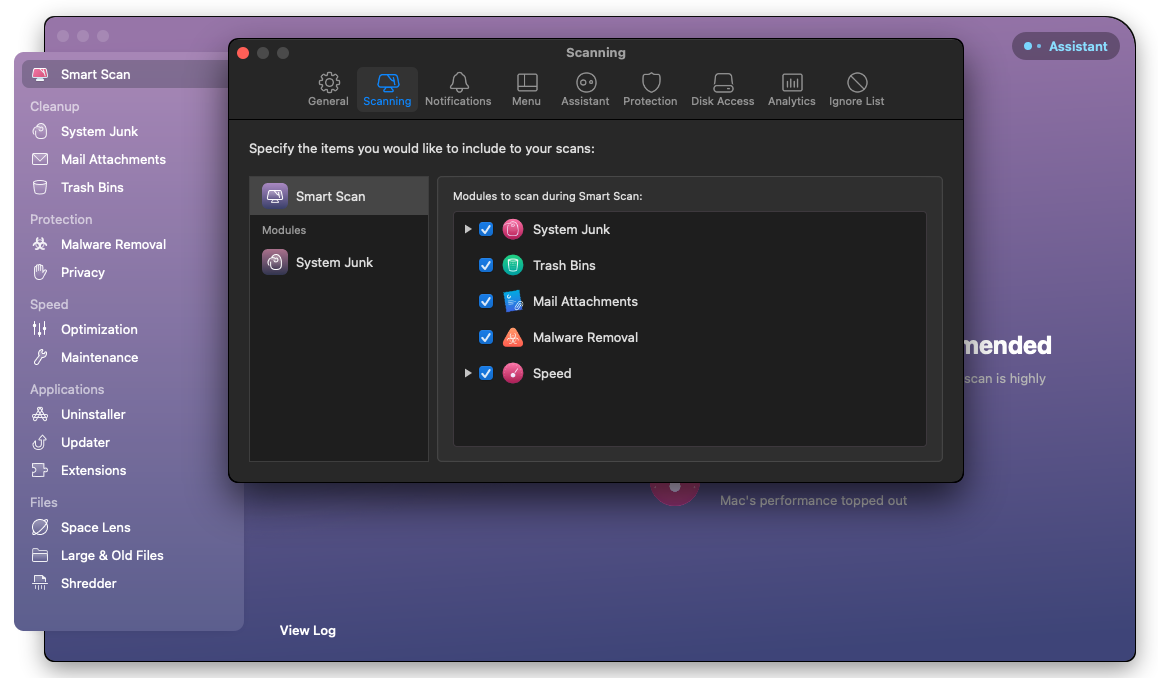The width and height of the screenshot is (1158, 678).
Task: Open the Protection shield tab
Action: tap(650, 89)
